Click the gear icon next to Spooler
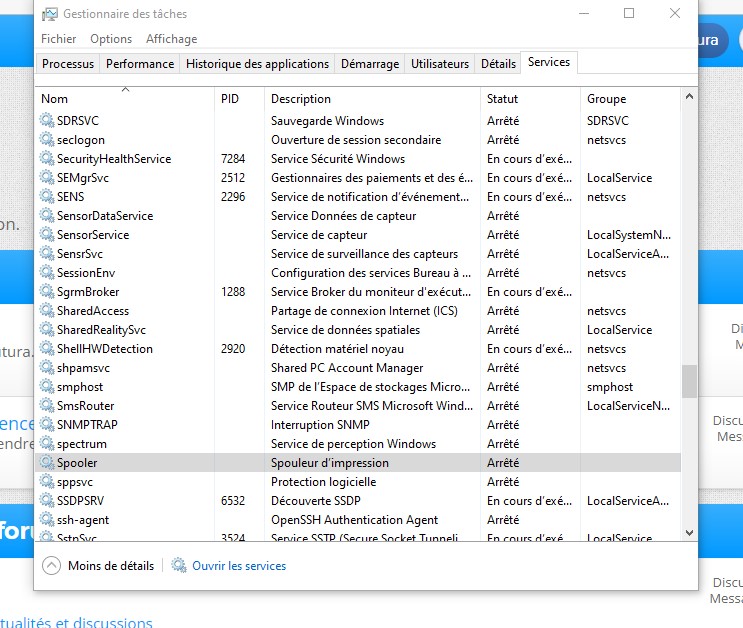 [x=47, y=463]
